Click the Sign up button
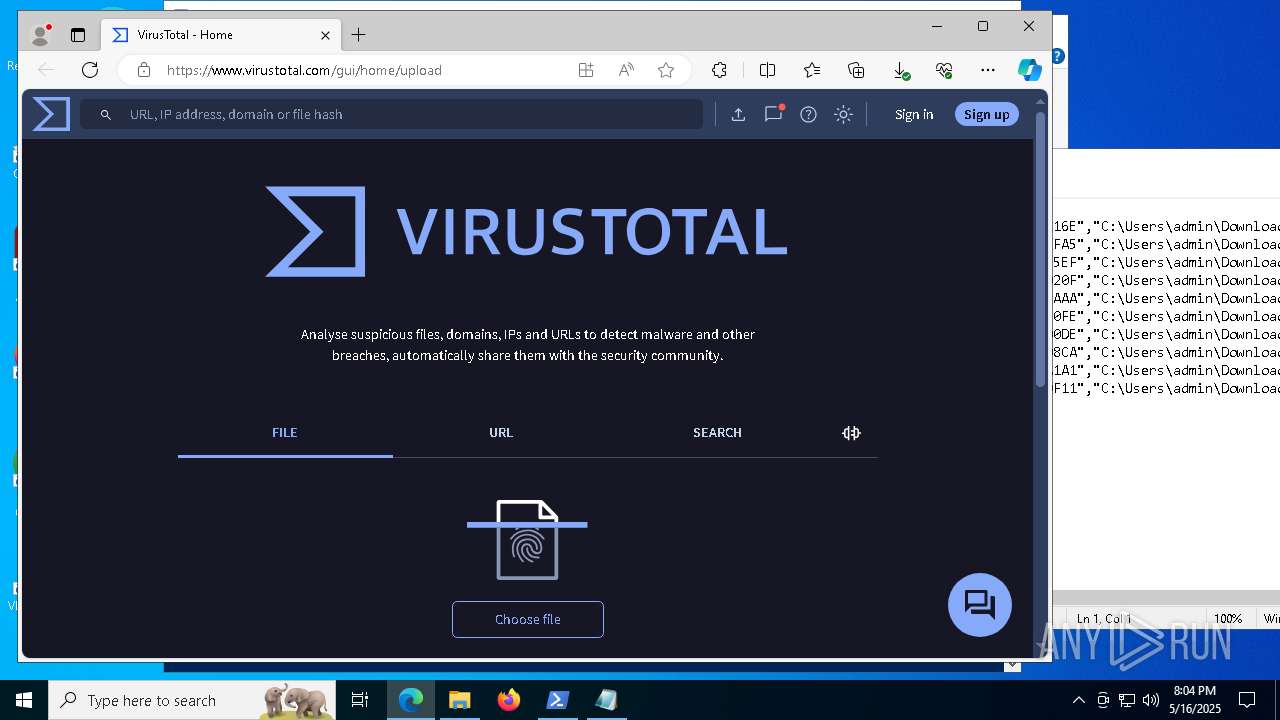This screenshot has width=1280, height=720. point(986,114)
